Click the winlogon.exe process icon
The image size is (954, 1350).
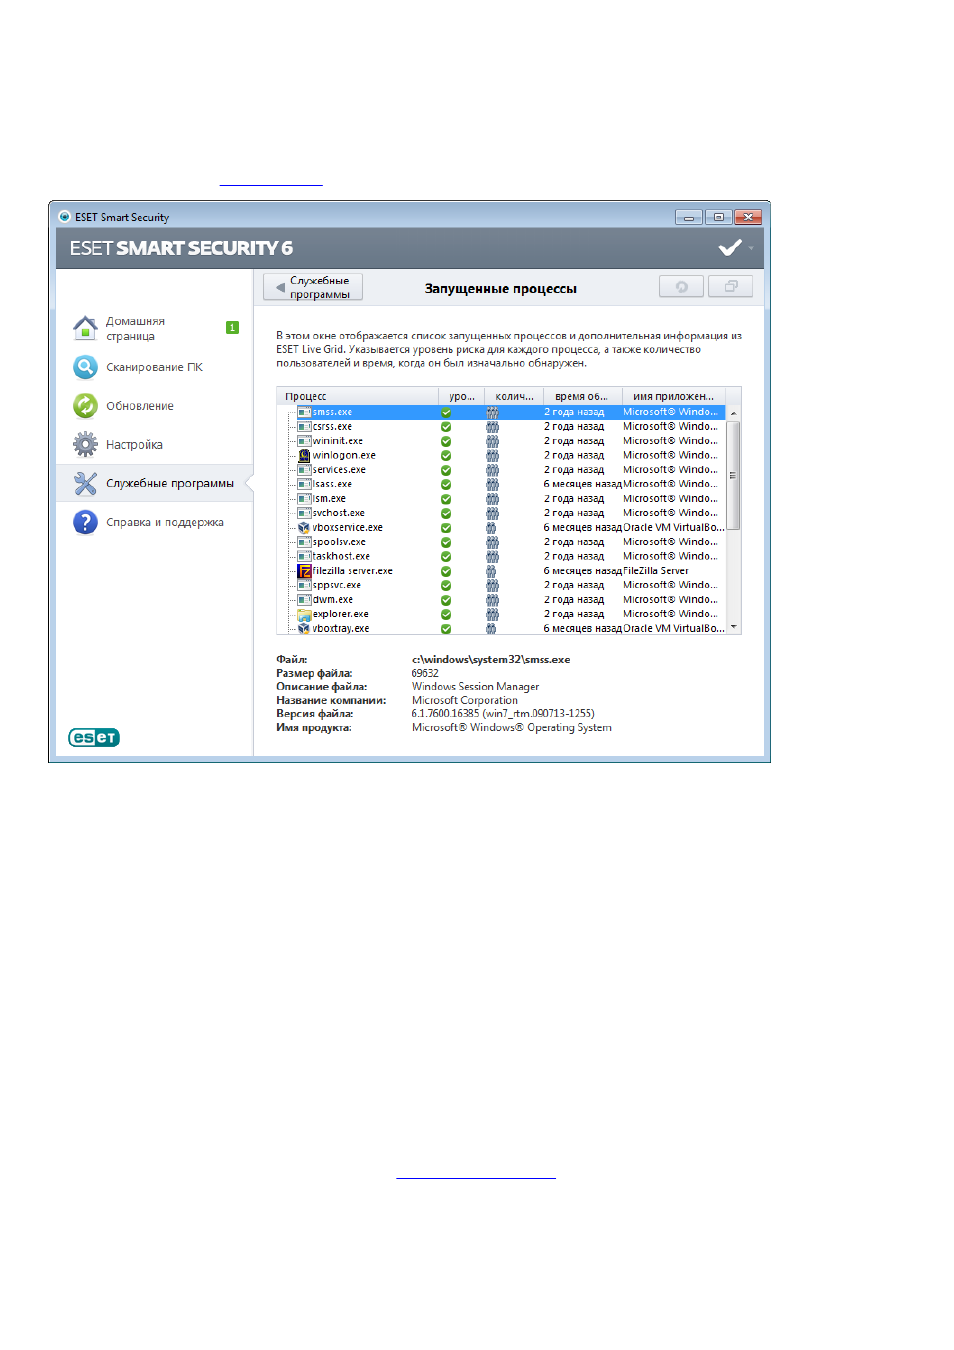tap(304, 455)
